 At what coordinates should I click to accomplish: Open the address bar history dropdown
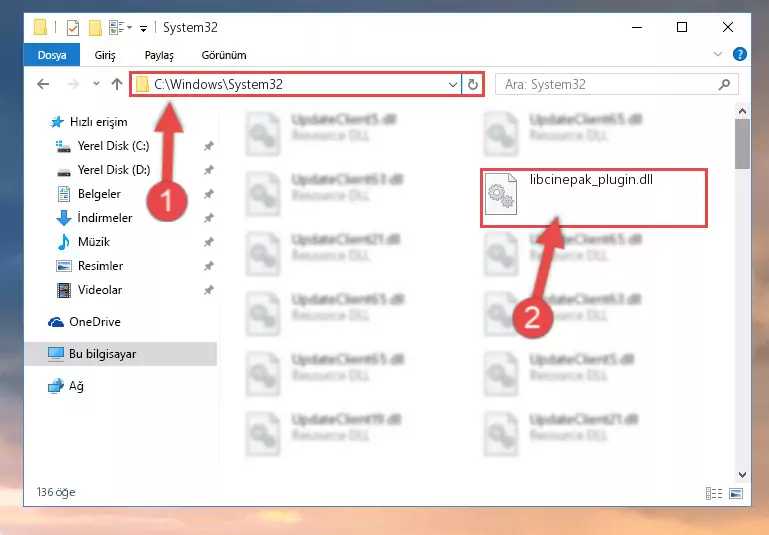453,84
